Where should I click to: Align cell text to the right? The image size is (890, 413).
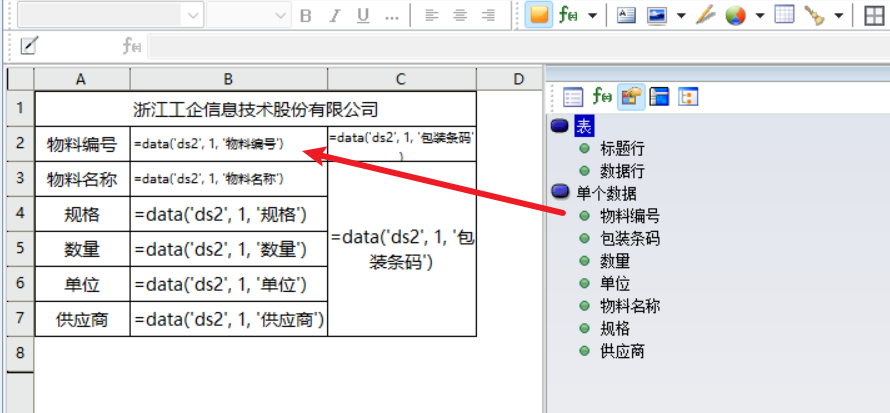click(488, 16)
